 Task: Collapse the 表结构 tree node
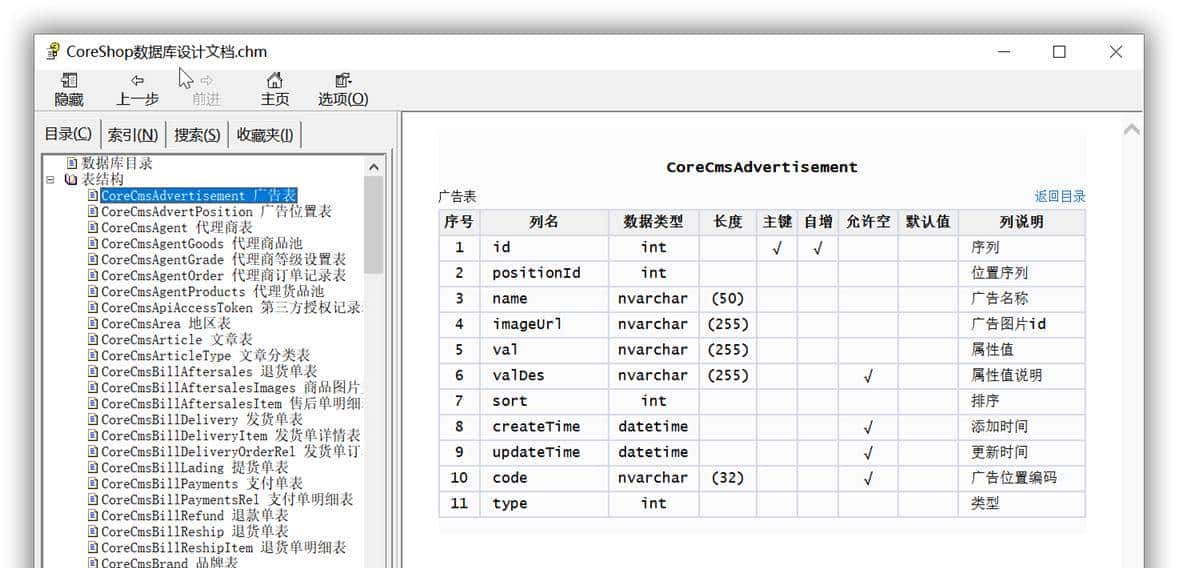pyautogui.click(x=50, y=180)
